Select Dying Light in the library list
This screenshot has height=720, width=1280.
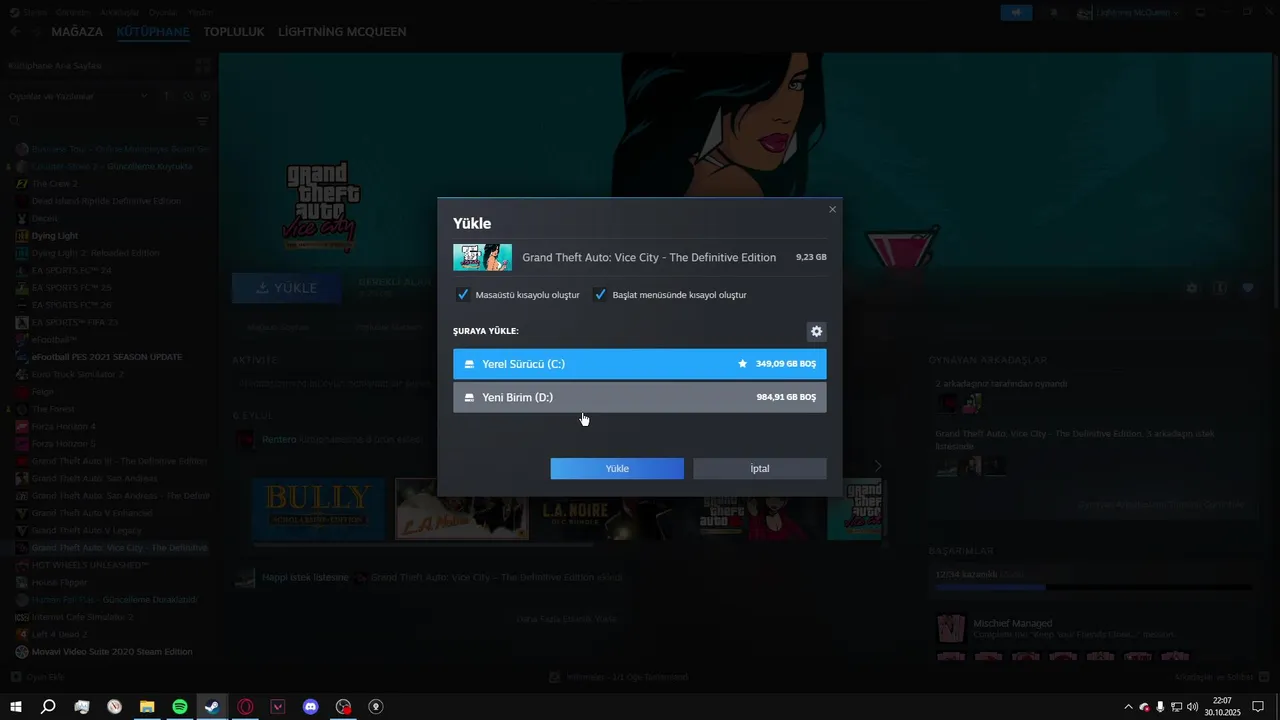[55, 236]
